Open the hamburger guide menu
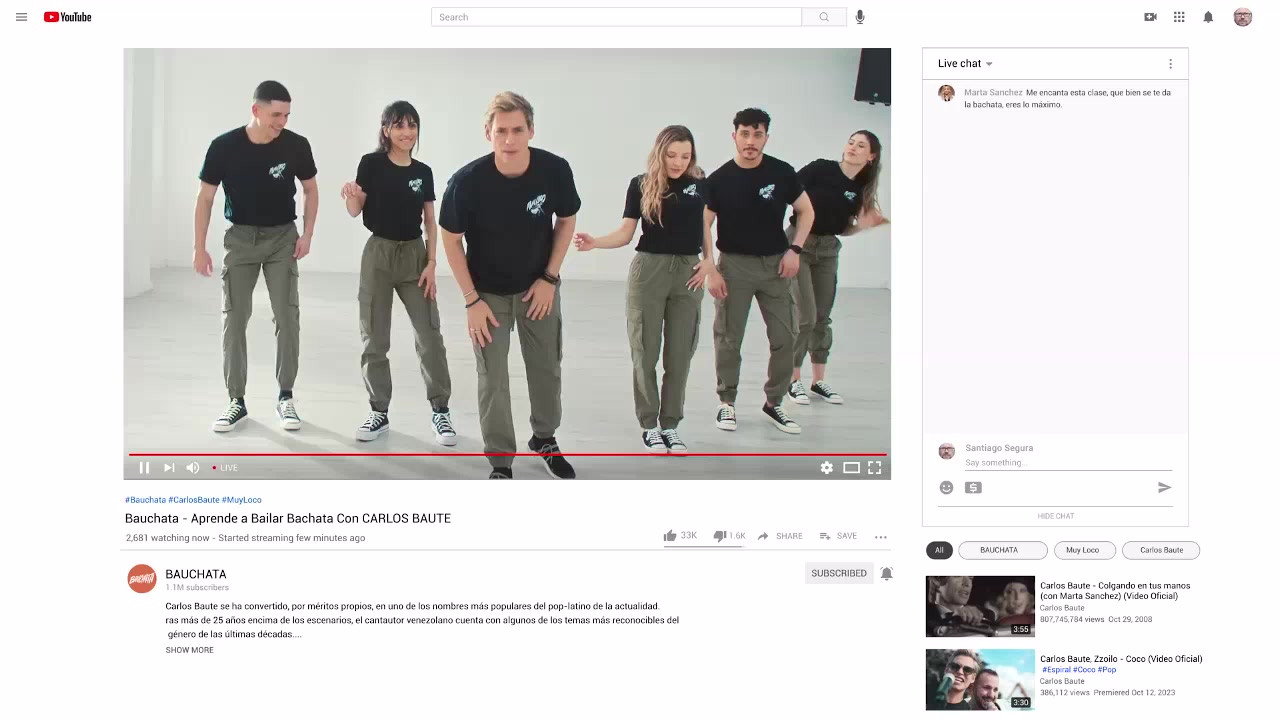Image resolution: width=1280 pixels, height=720 pixels. (21, 17)
